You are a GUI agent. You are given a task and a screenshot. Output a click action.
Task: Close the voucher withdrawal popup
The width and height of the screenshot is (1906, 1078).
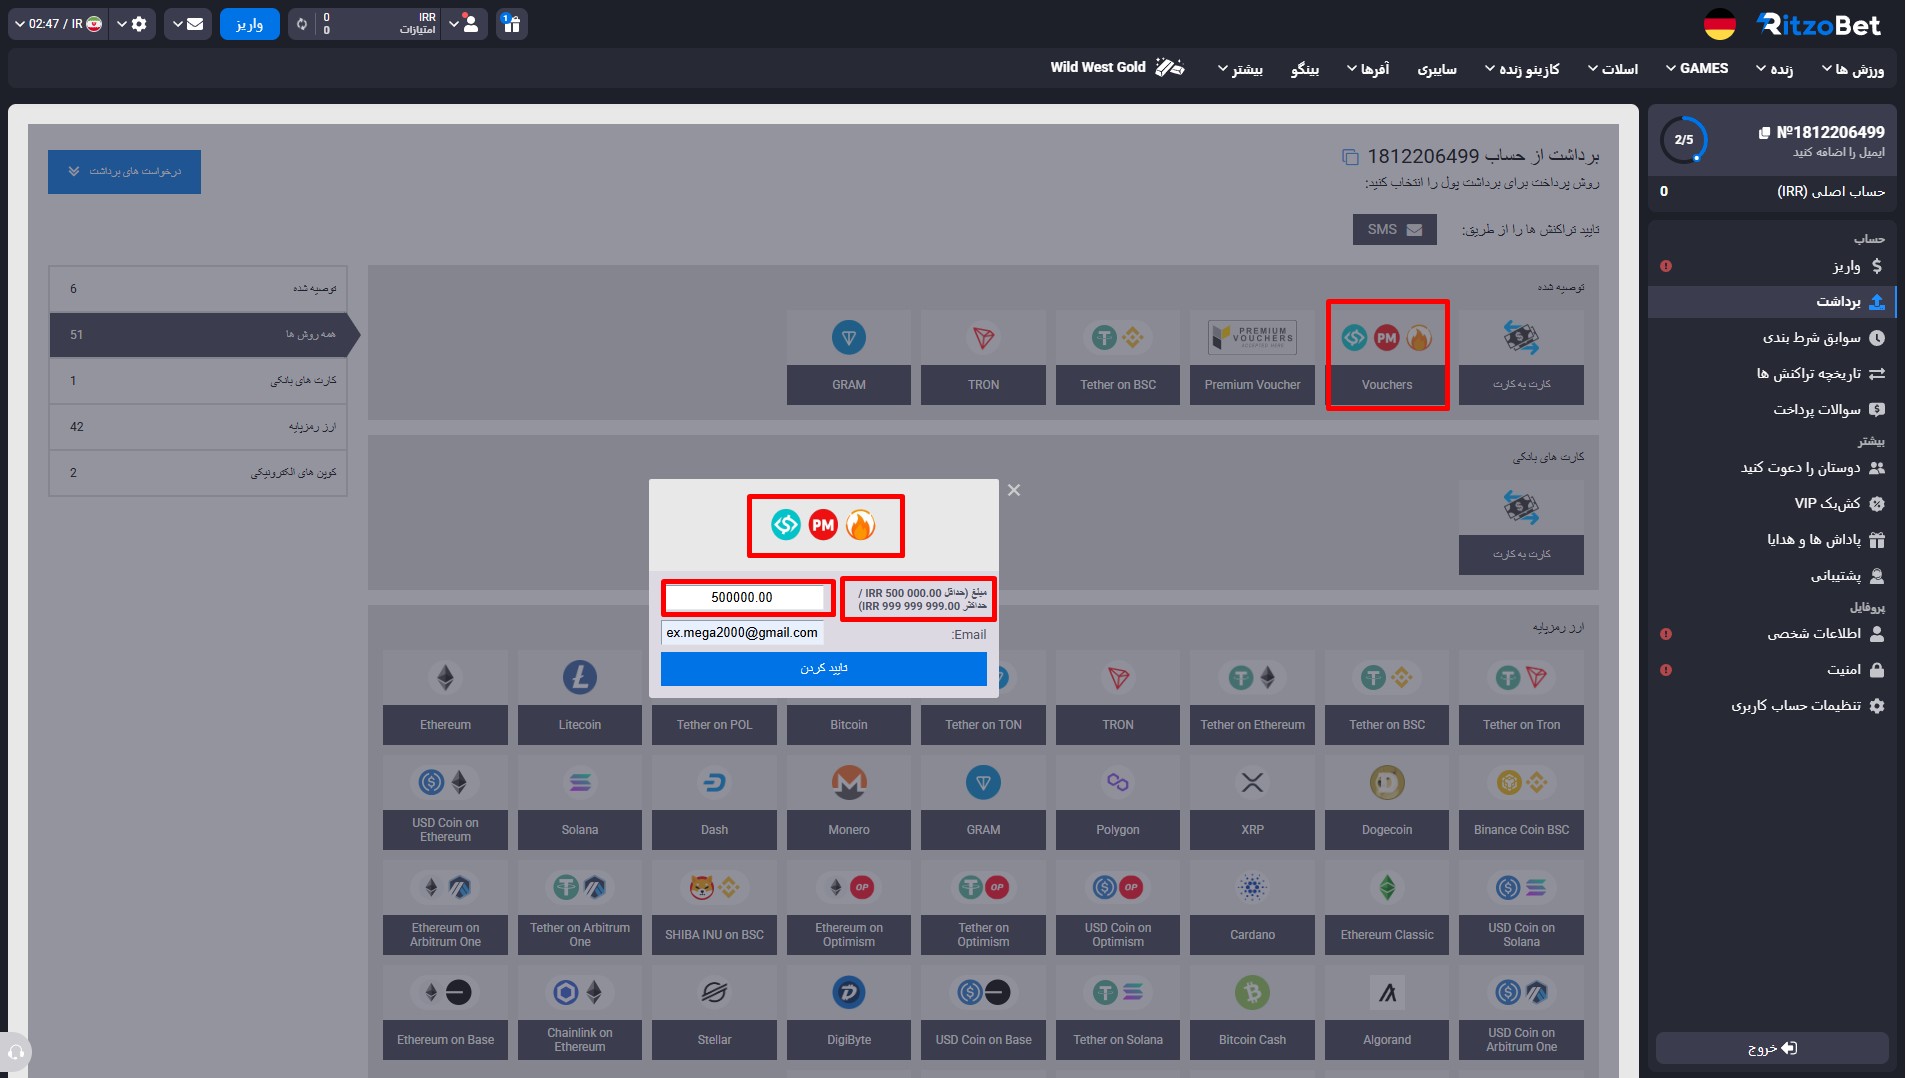point(1014,490)
